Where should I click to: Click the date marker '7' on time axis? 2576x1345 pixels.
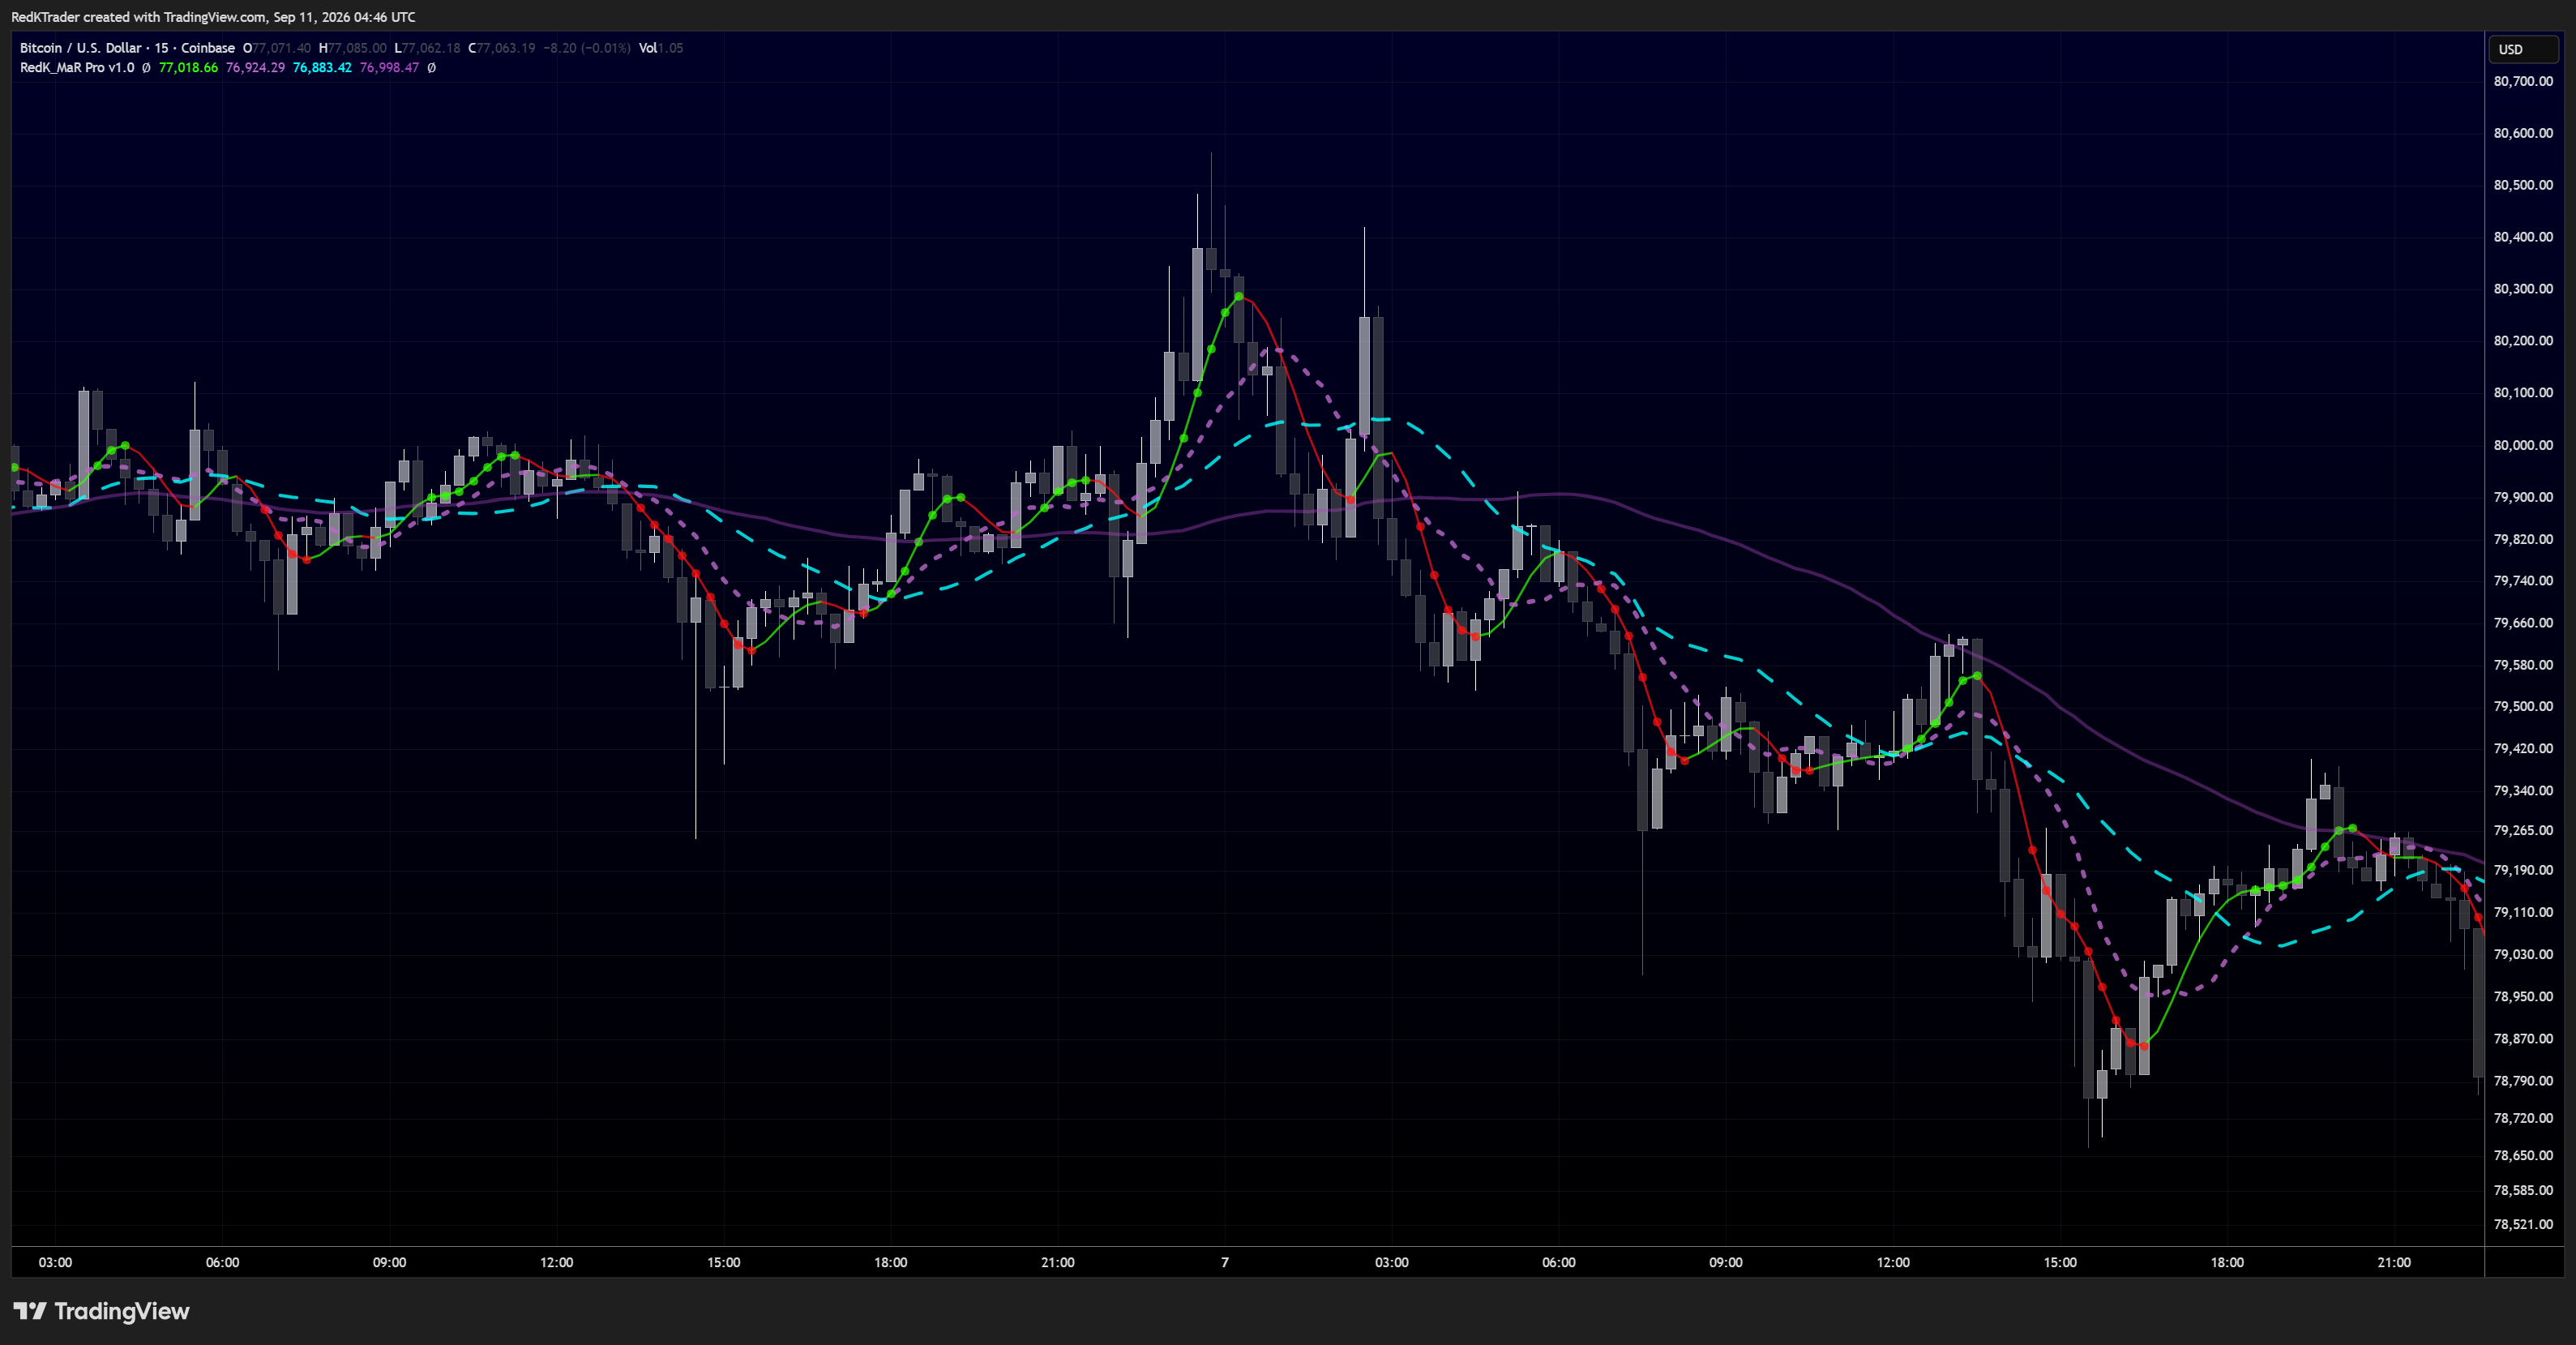(1225, 1262)
